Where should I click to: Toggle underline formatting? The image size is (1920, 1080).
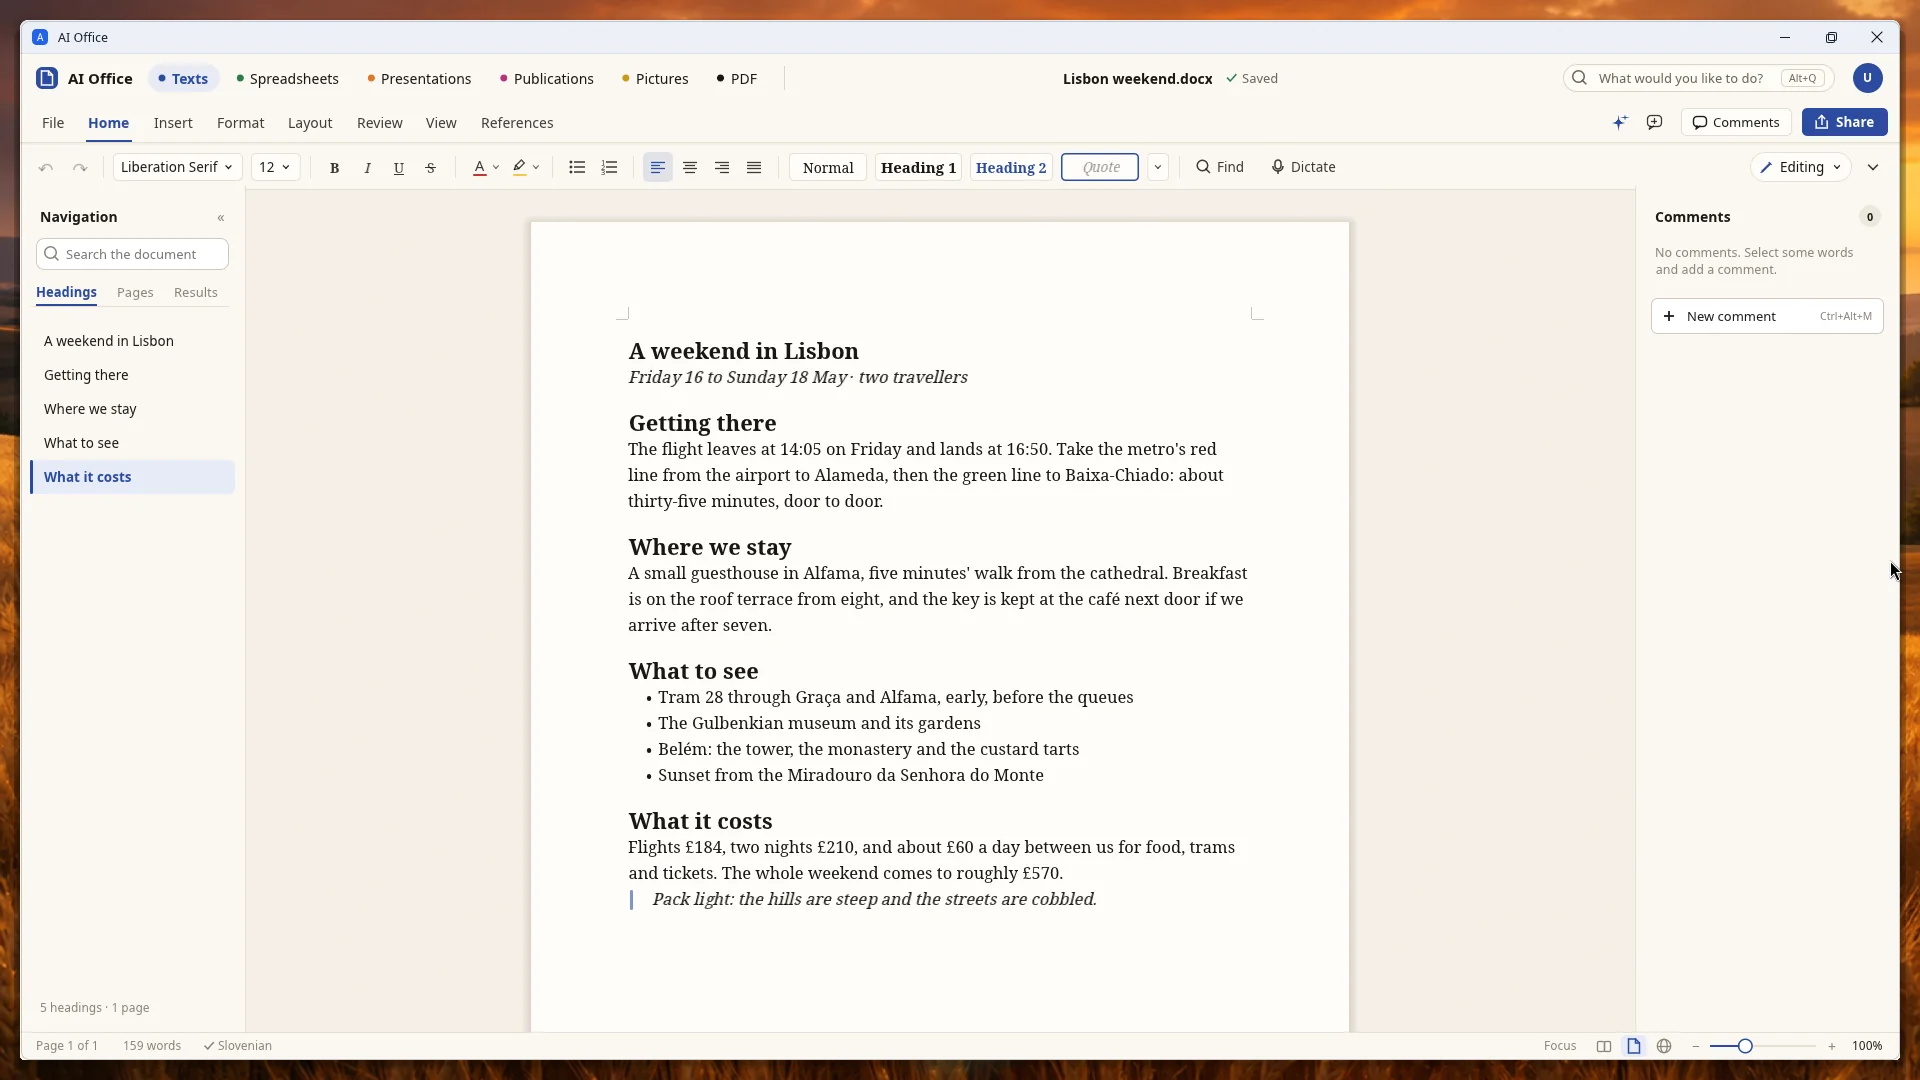pos(399,168)
